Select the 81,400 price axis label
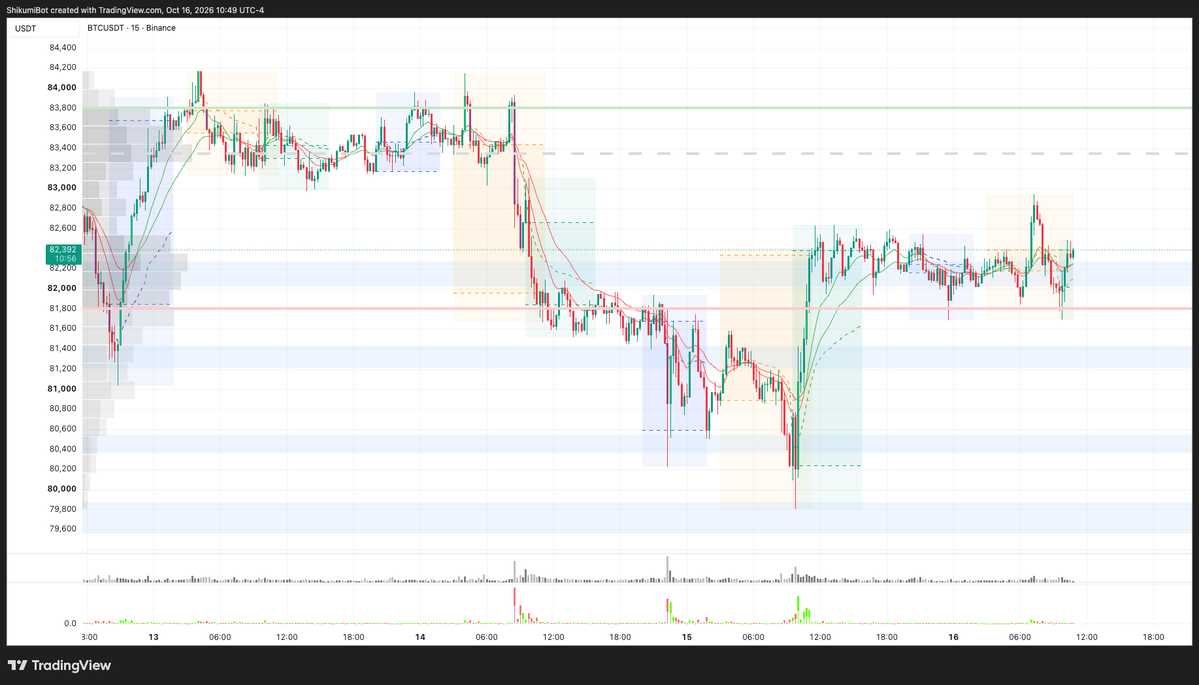This screenshot has width=1199, height=685. click(x=62, y=348)
